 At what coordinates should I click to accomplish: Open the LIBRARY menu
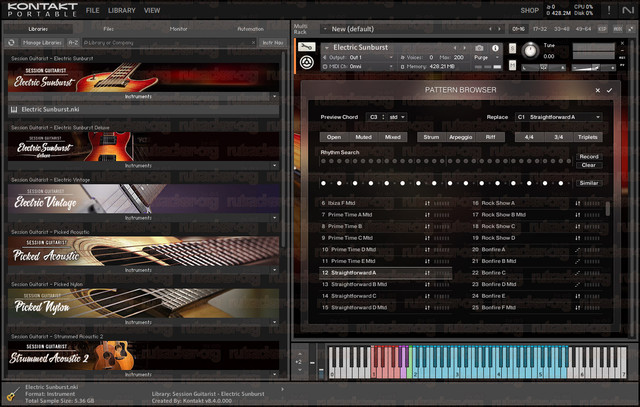[x=122, y=10]
